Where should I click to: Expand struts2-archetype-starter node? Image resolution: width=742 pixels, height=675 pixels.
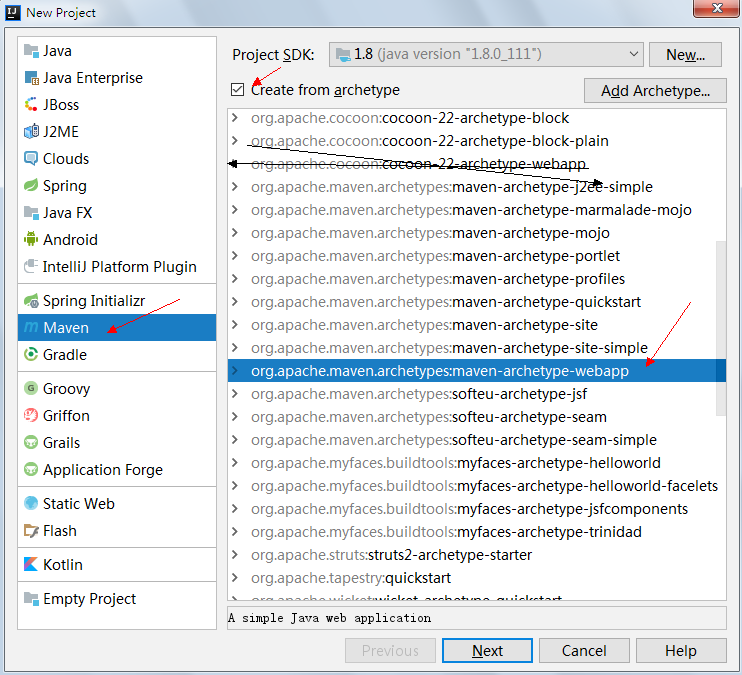(x=235, y=555)
